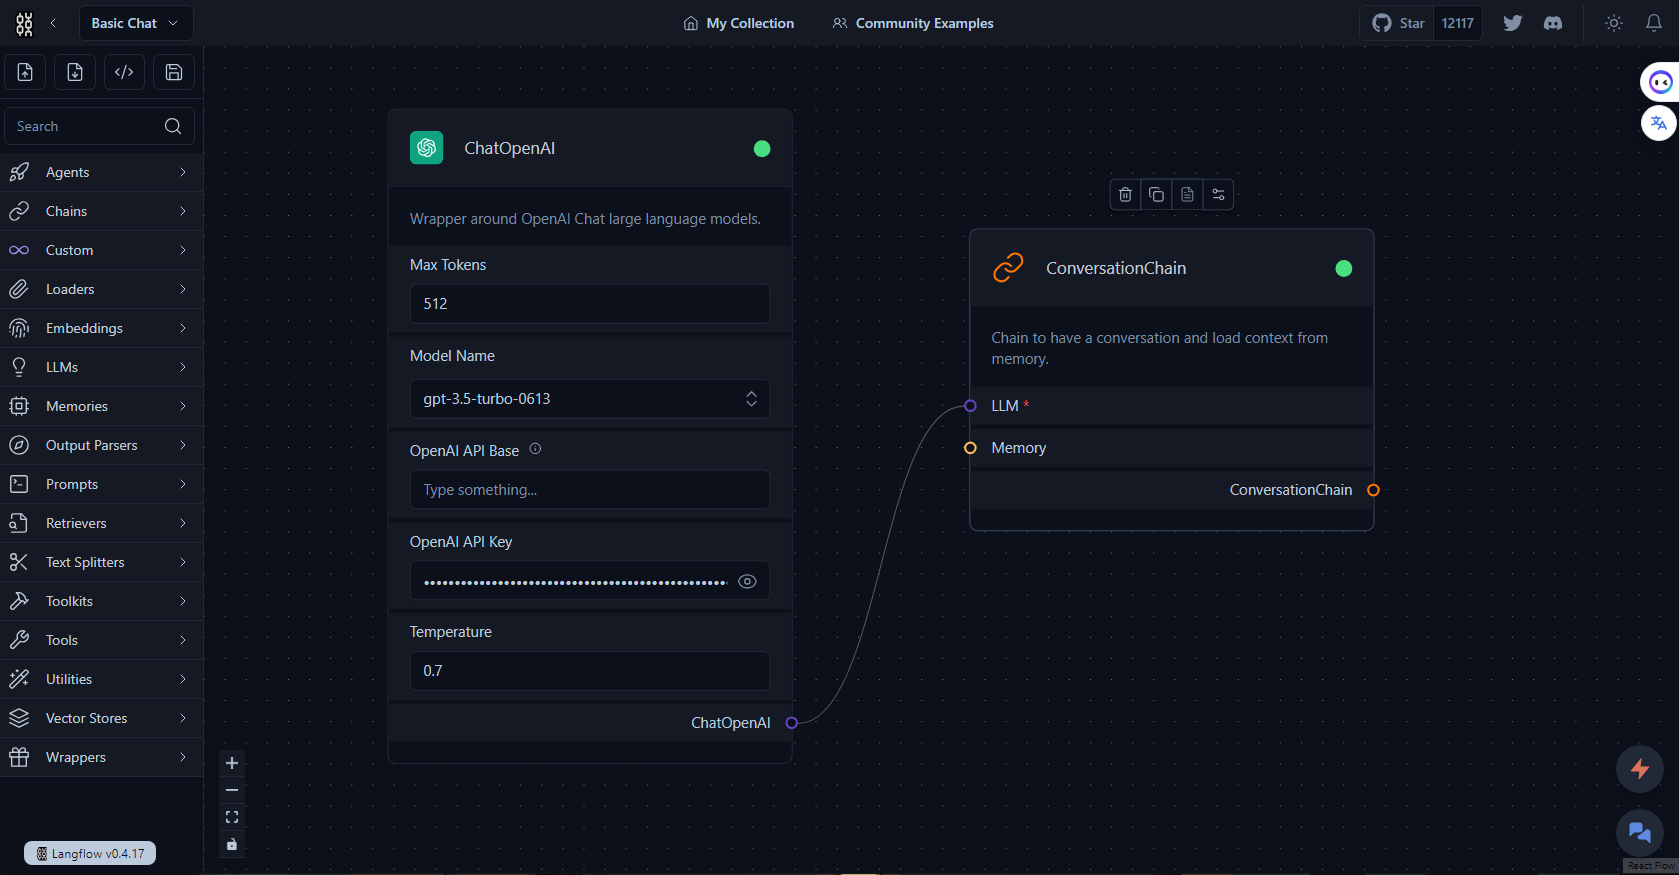This screenshot has width=1679, height=875.
Task: Expand the Wrappers category
Action: pos(101,757)
